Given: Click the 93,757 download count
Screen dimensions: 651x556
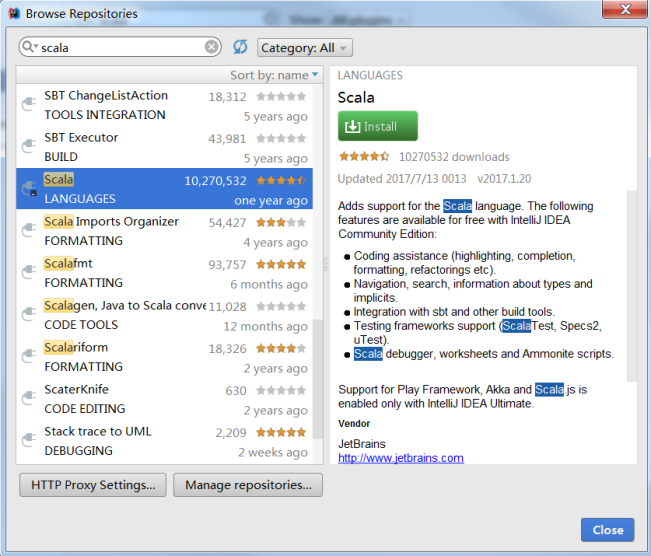Looking at the screenshot, I should (228, 265).
